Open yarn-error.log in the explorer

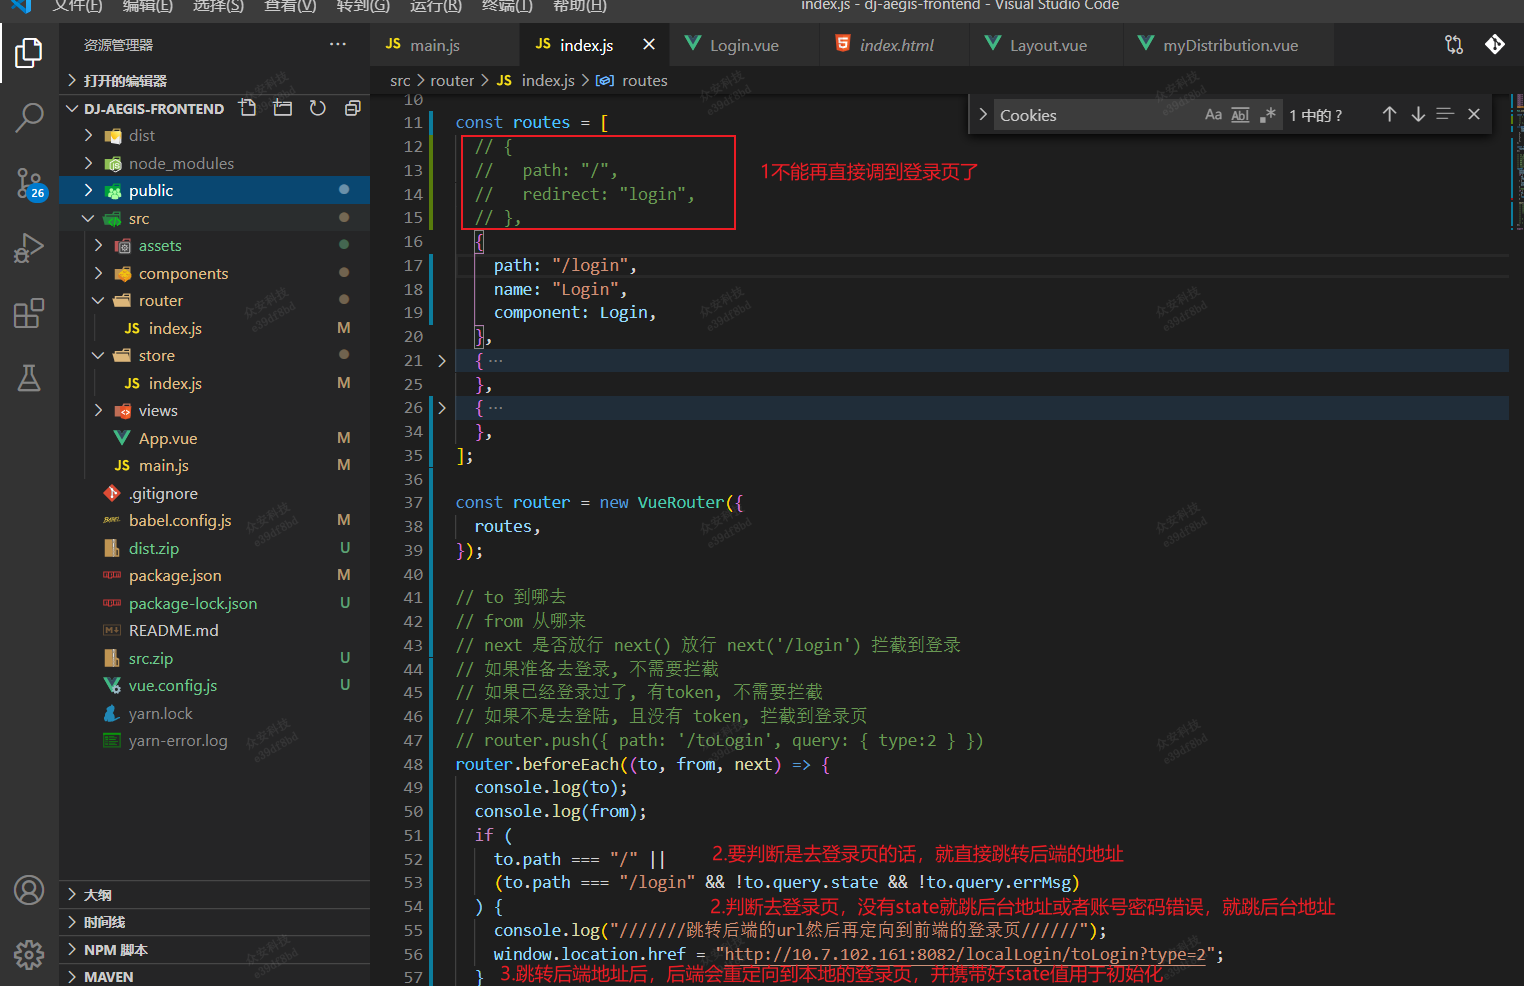pos(214,741)
